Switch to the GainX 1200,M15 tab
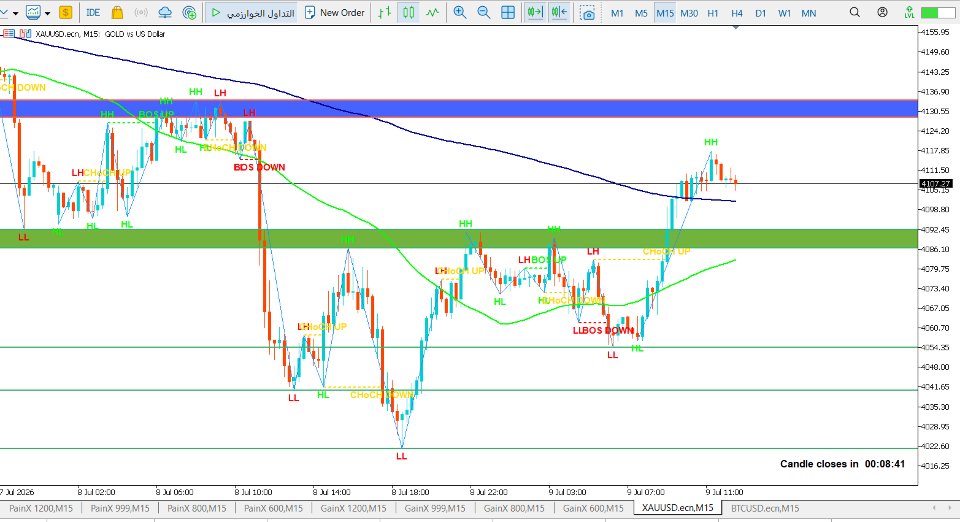960x522 pixels. 353,508
